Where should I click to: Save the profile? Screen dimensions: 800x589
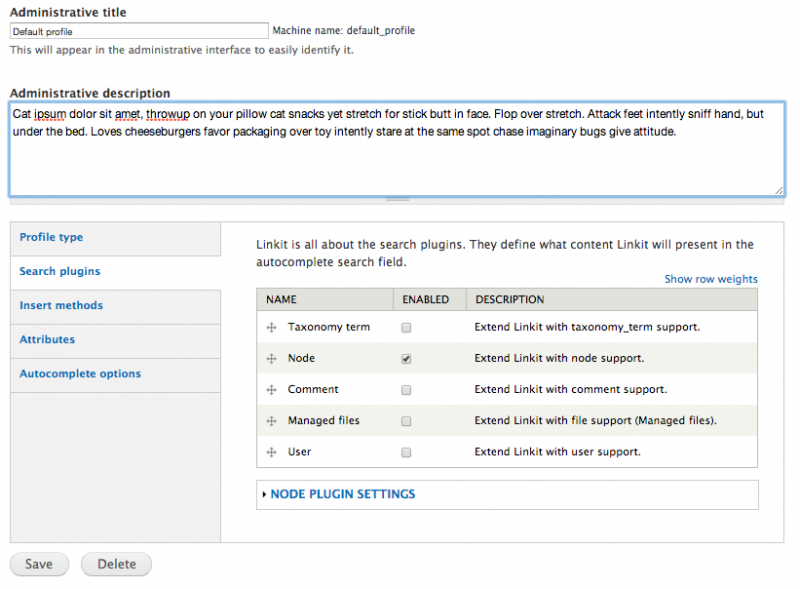(x=38, y=564)
